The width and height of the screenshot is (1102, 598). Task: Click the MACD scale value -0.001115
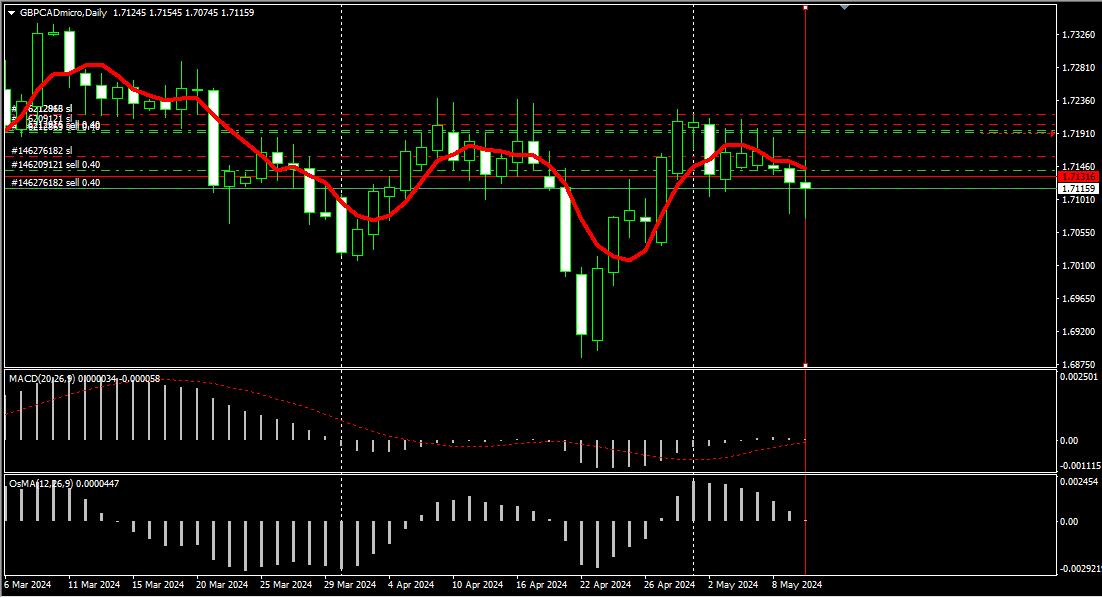(x=1078, y=466)
